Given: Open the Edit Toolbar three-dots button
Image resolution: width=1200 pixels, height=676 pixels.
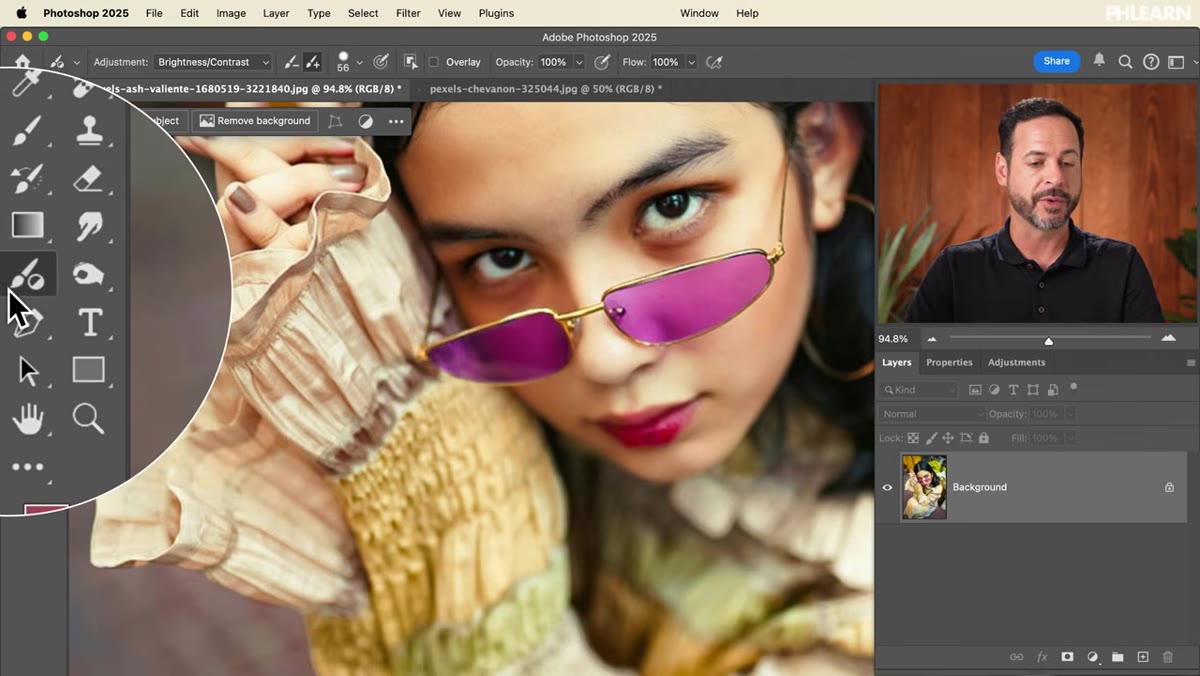Looking at the screenshot, I should click(28, 467).
